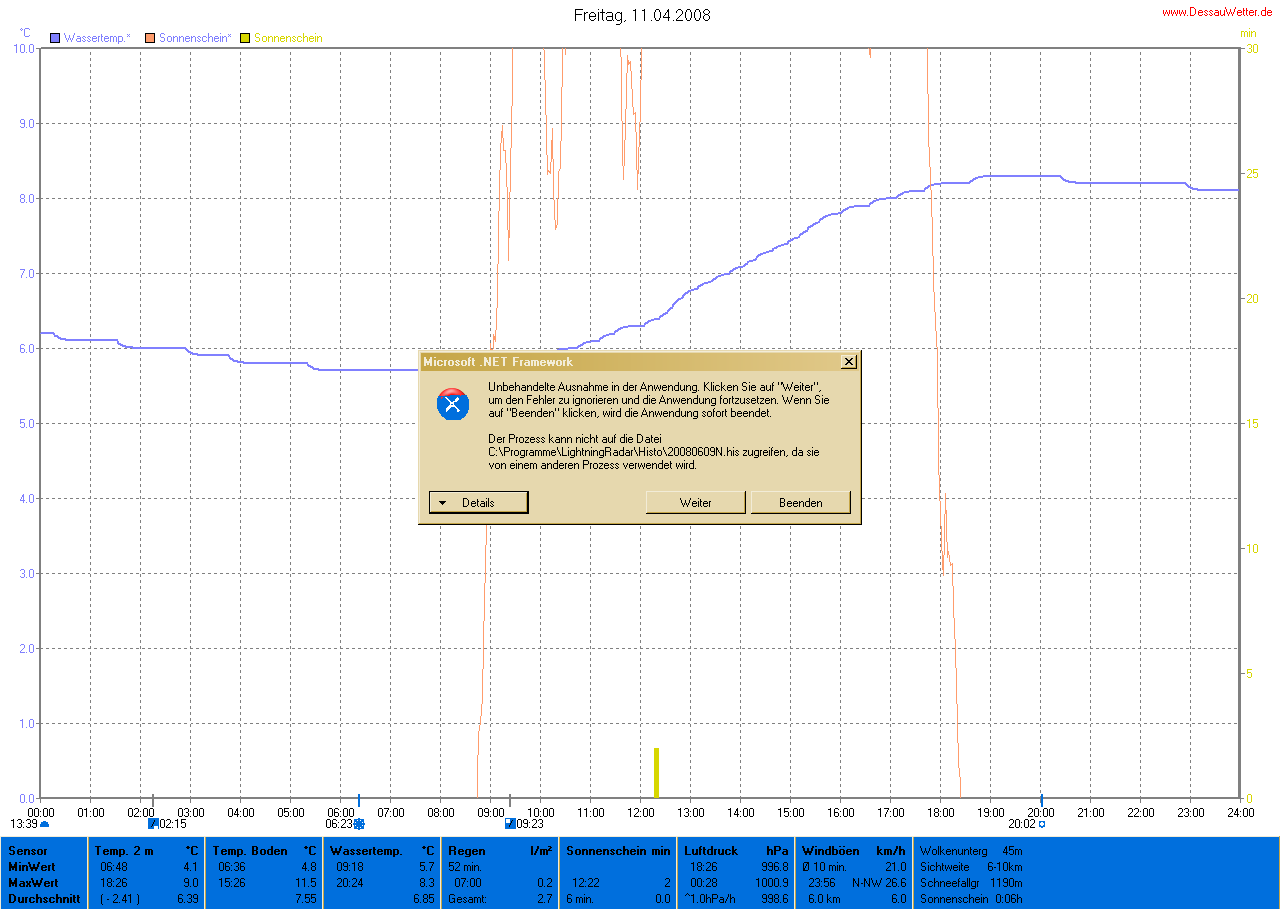Screen dimensions: 1280x909
Task: Select the Luftdruck hPa column header
Action: 735,851
